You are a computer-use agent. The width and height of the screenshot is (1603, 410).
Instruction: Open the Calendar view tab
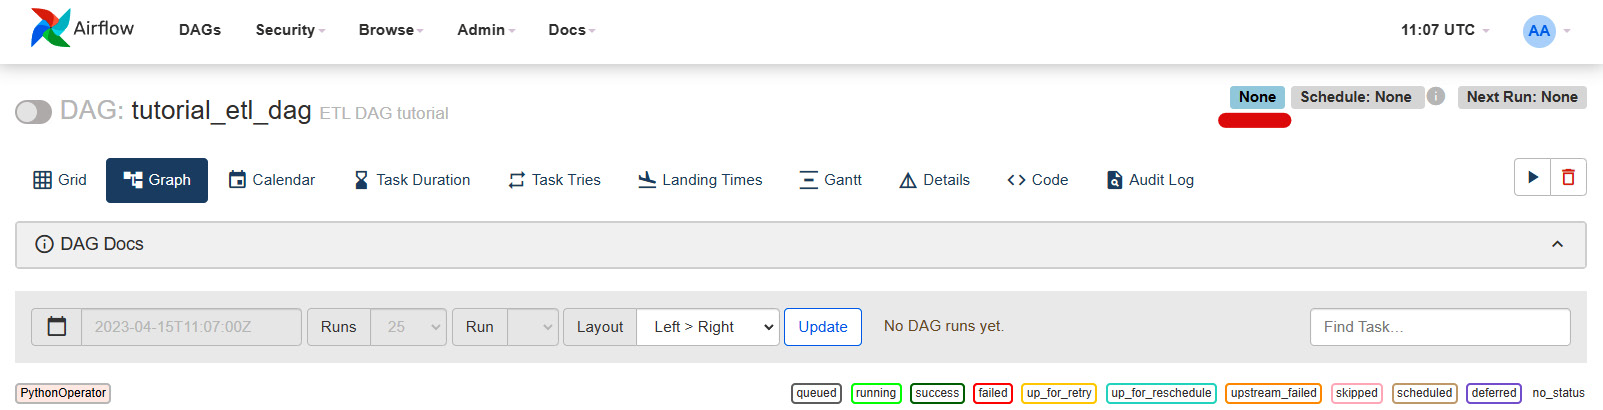272,180
